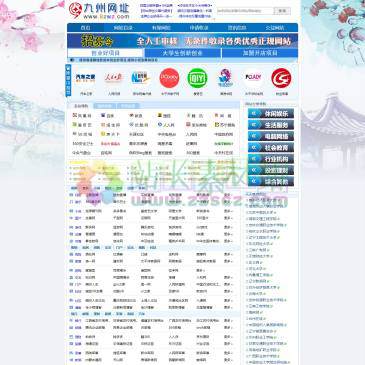Select the 加盟开店项目 banner tab

(x=260, y=53)
